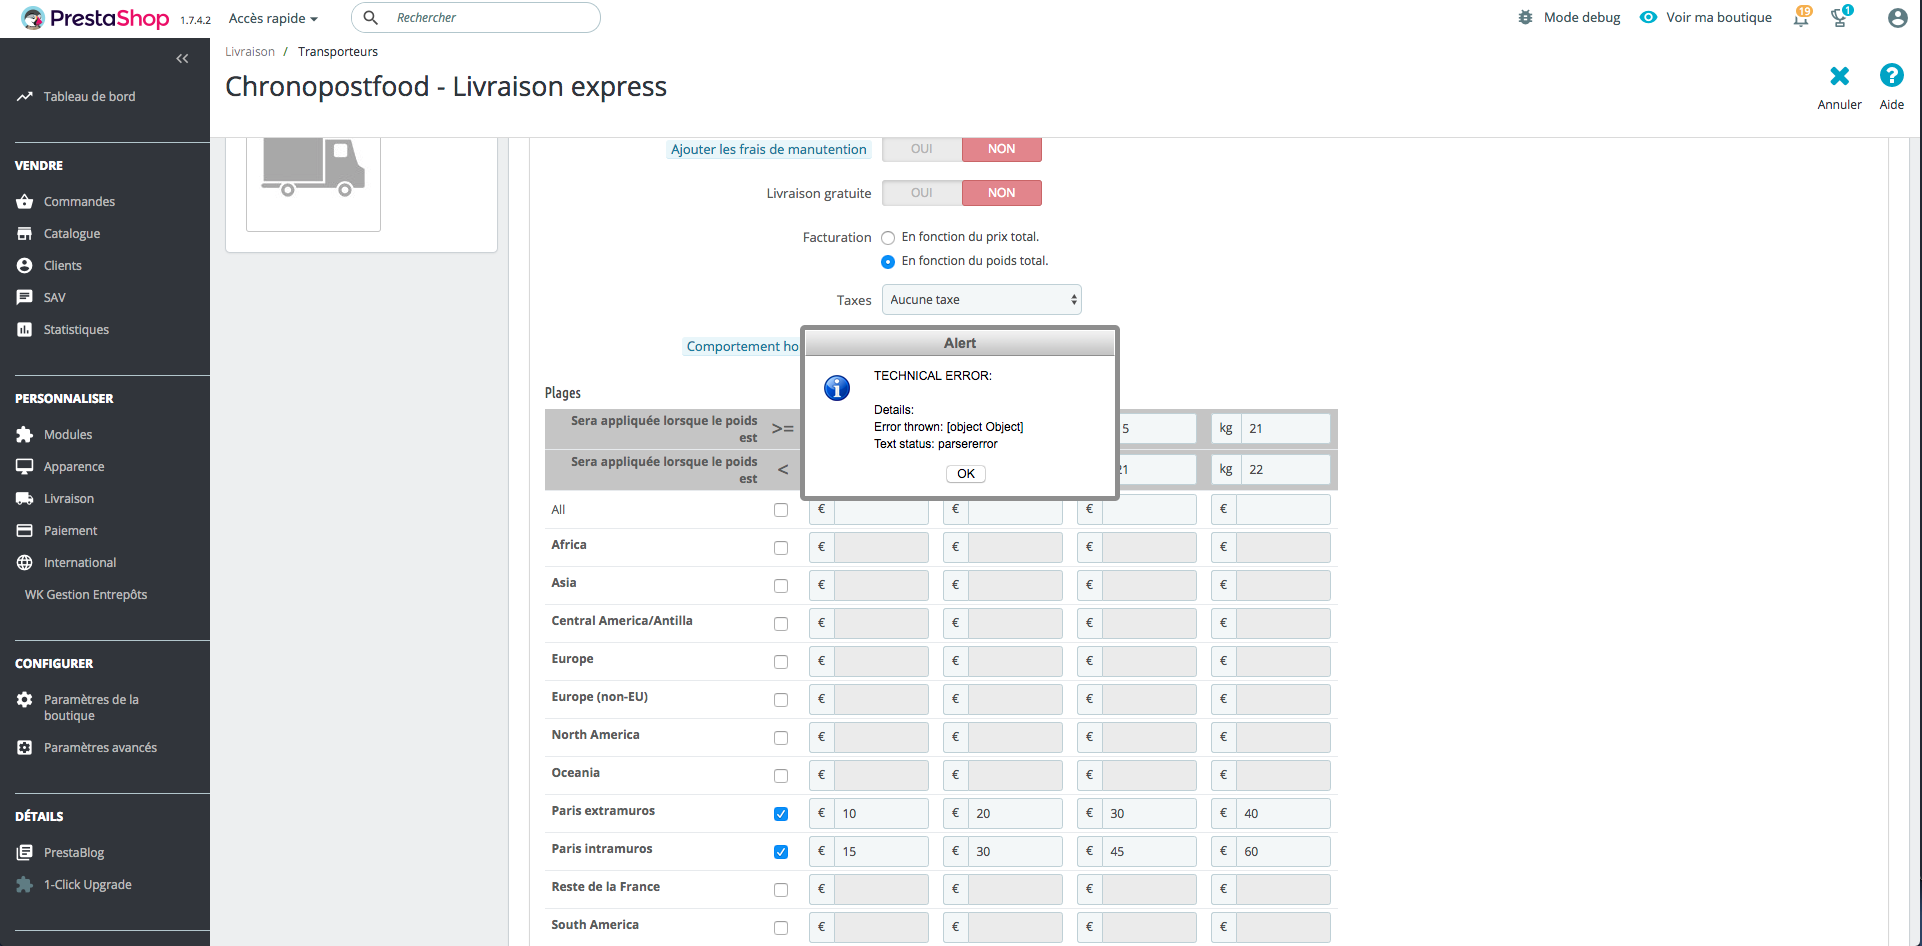Dismiss the alert by clicking OK

point(964,473)
